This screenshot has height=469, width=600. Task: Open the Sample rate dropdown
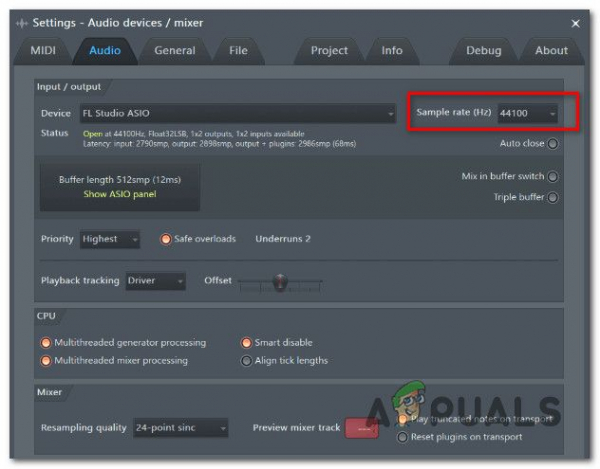(527, 113)
